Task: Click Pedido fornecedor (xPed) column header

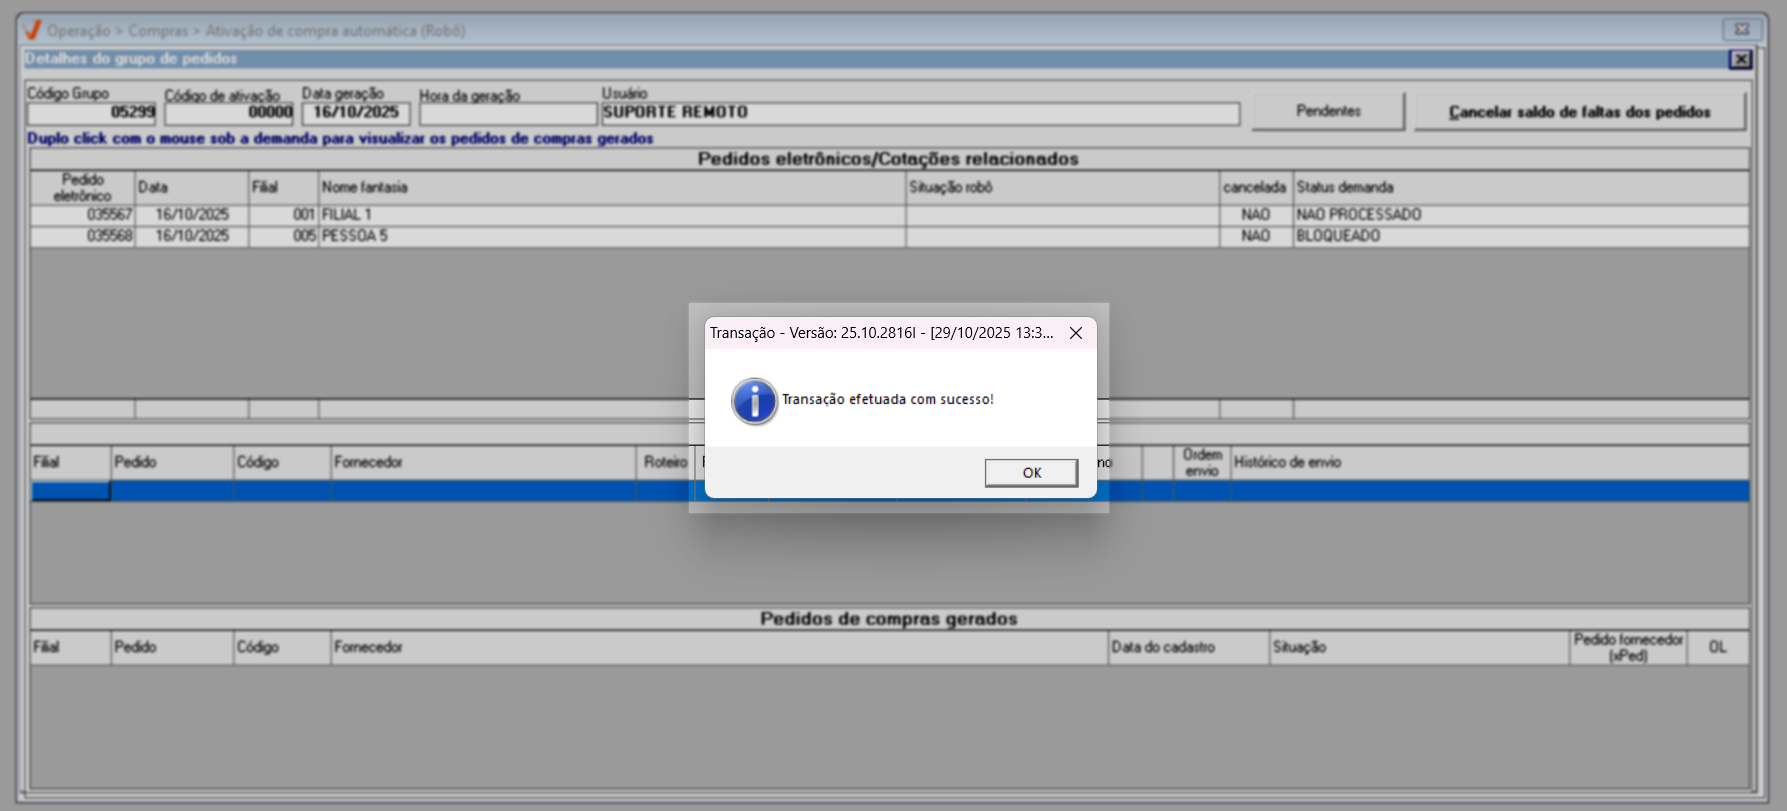Action: pos(1628,647)
